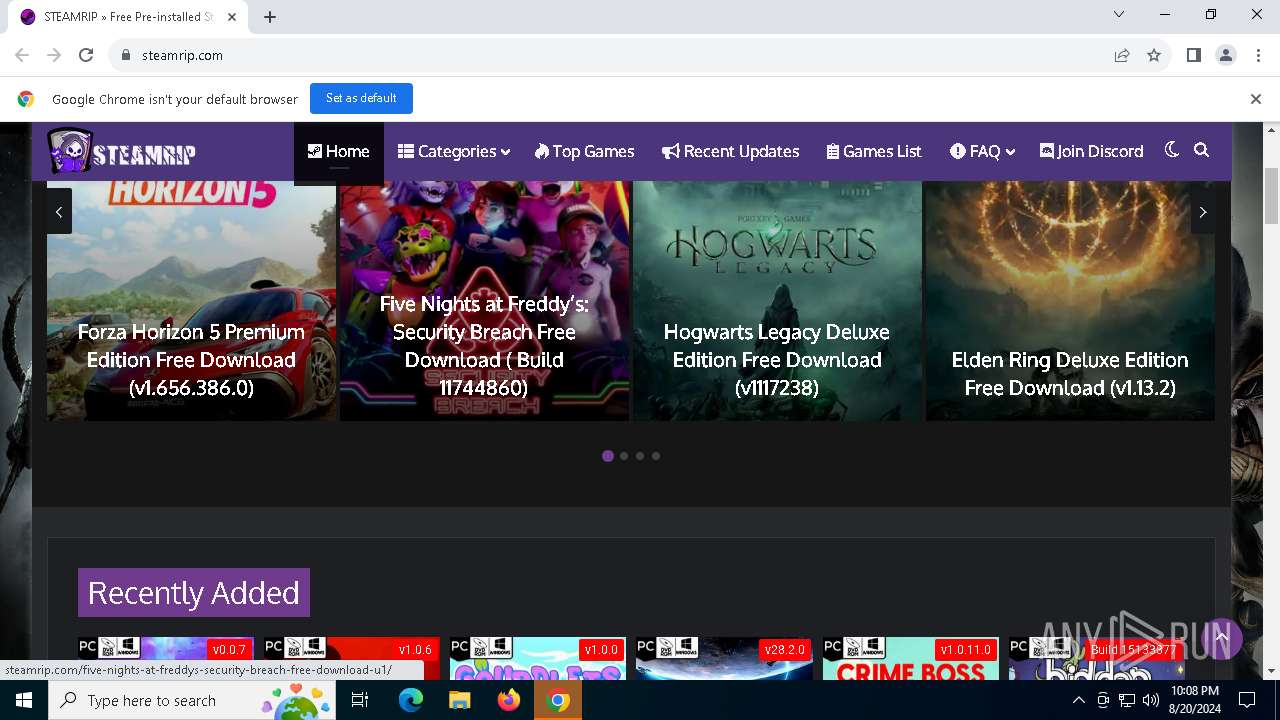
Task: Open Task View on taskbar
Action: pyautogui.click(x=360, y=700)
